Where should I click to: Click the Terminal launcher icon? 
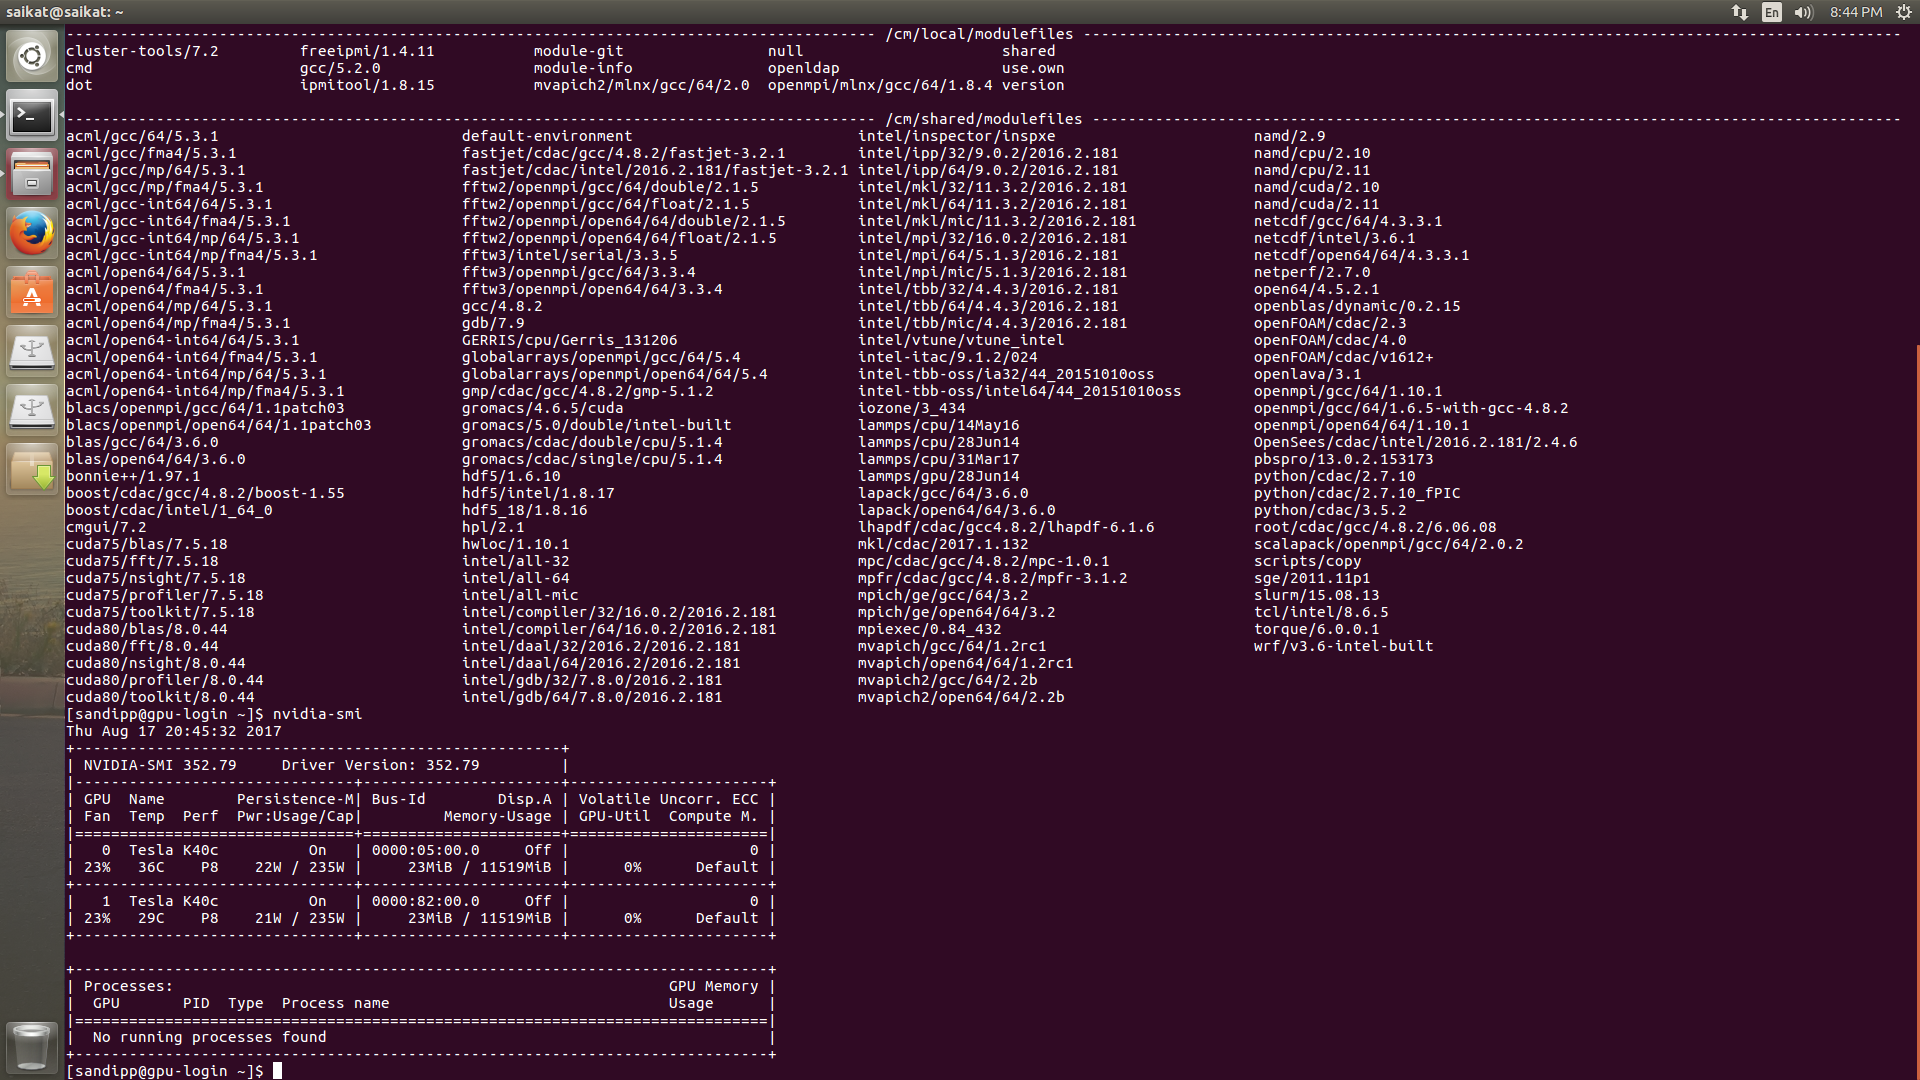tap(32, 117)
